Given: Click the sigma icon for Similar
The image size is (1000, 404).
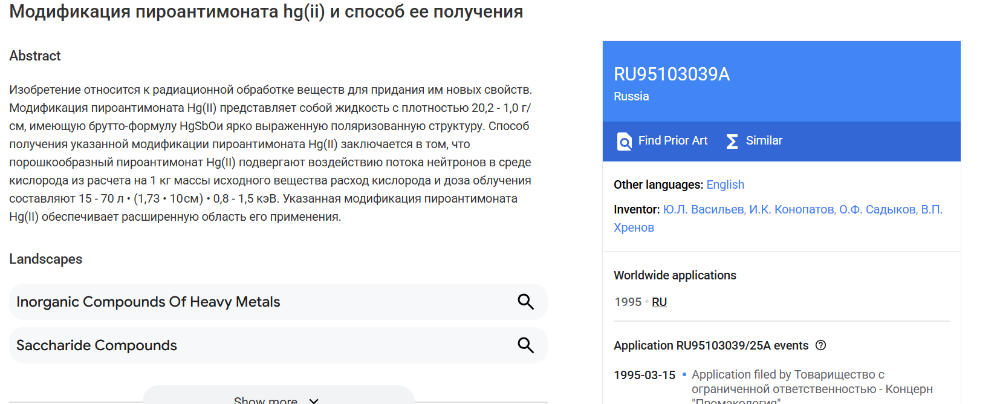Looking at the screenshot, I should pyautogui.click(x=732, y=141).
